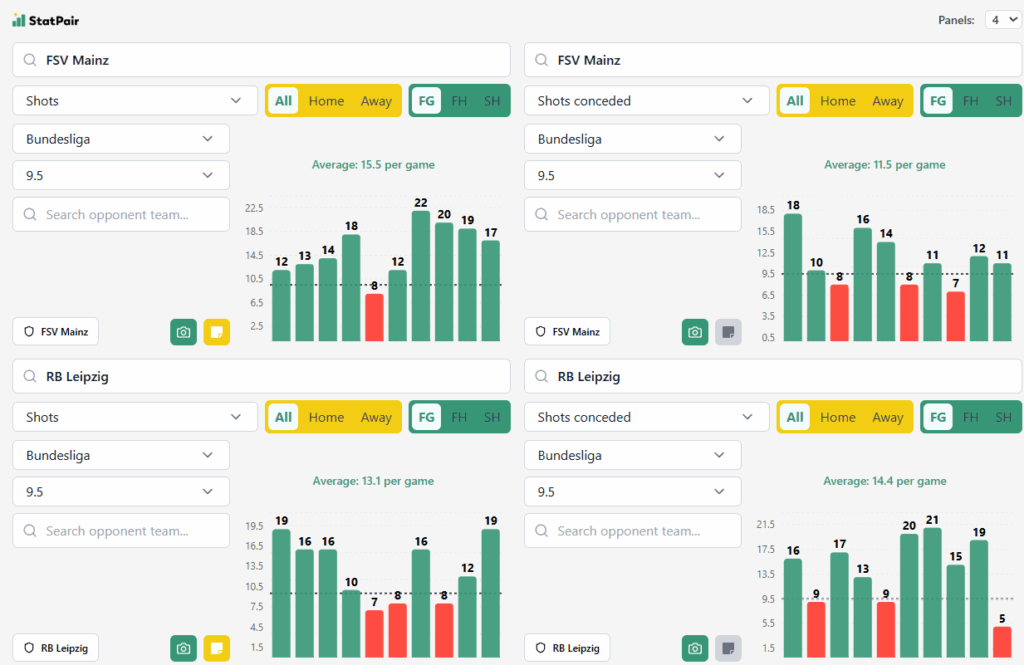This screenshot has width=1024, height=665.
Task: Open grey note on RB Leipzig Shots conceded panel
Action: [728, 648]
